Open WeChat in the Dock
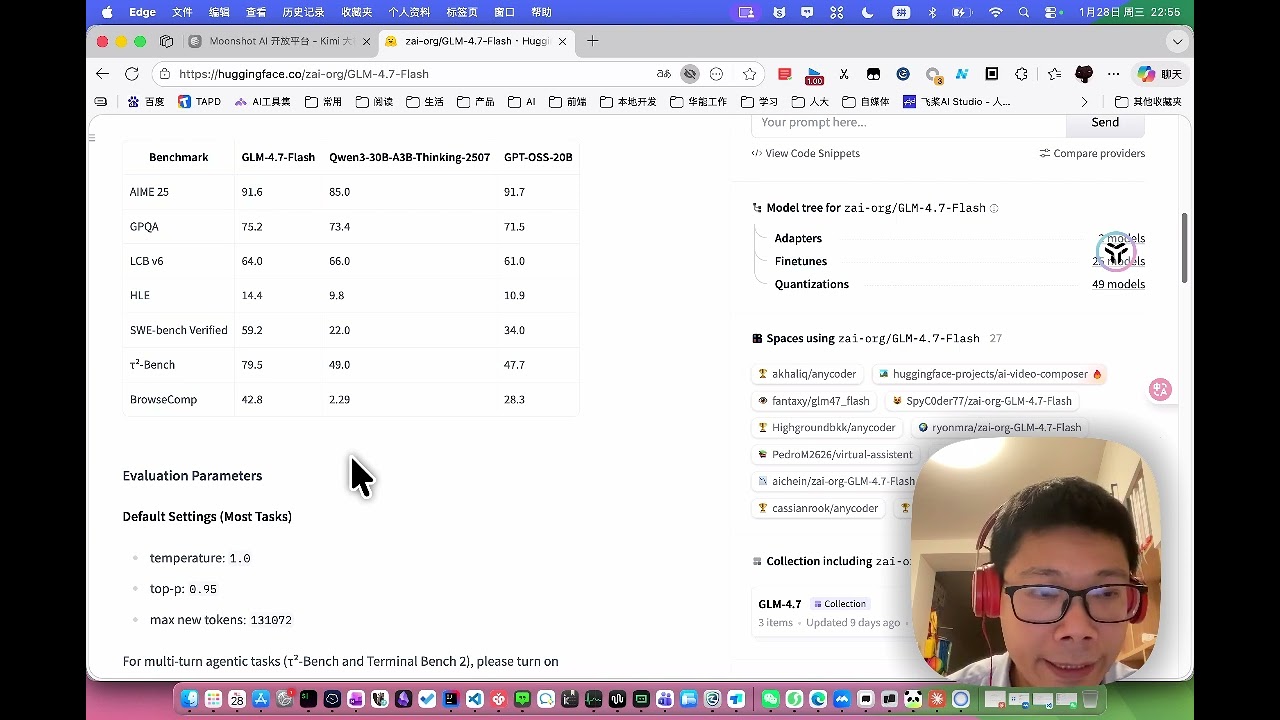Screen dimensions: 1280x720 pyautogui.click(x=770, y=699)
